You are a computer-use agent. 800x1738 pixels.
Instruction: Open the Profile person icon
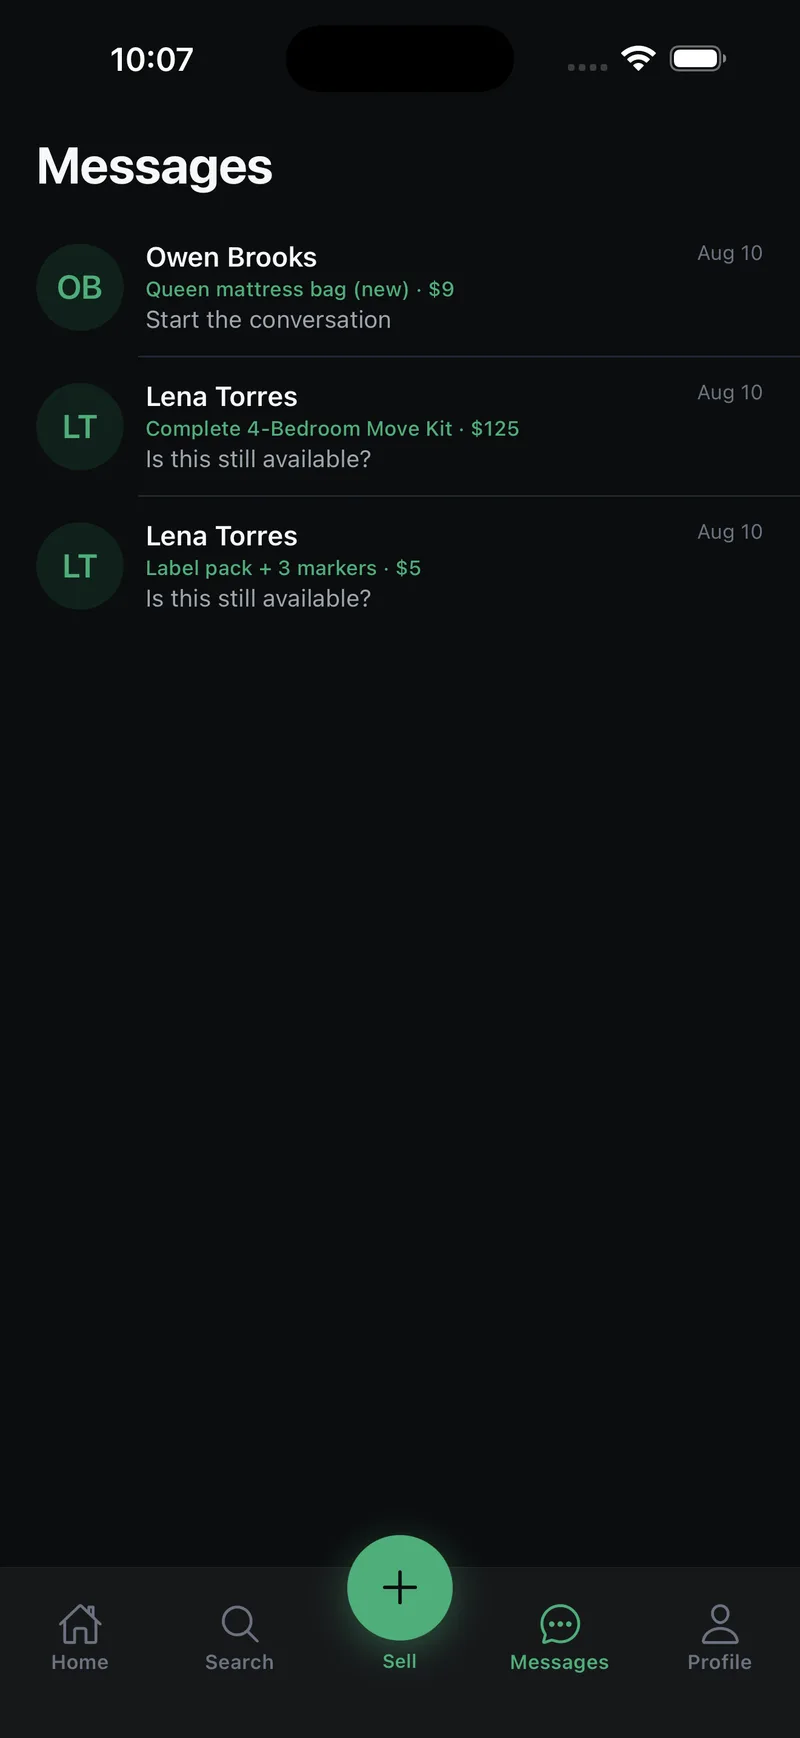point(720,1624)
